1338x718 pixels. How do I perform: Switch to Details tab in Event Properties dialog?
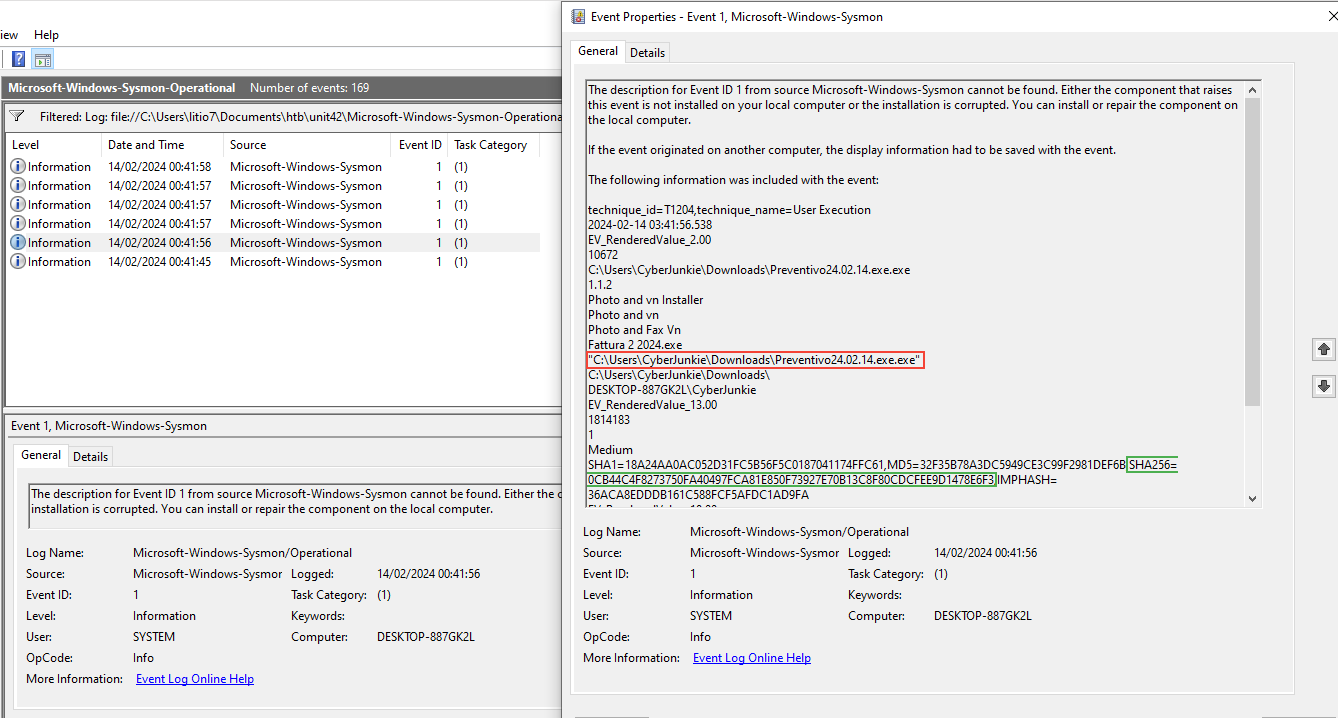[x=647, y=53]
